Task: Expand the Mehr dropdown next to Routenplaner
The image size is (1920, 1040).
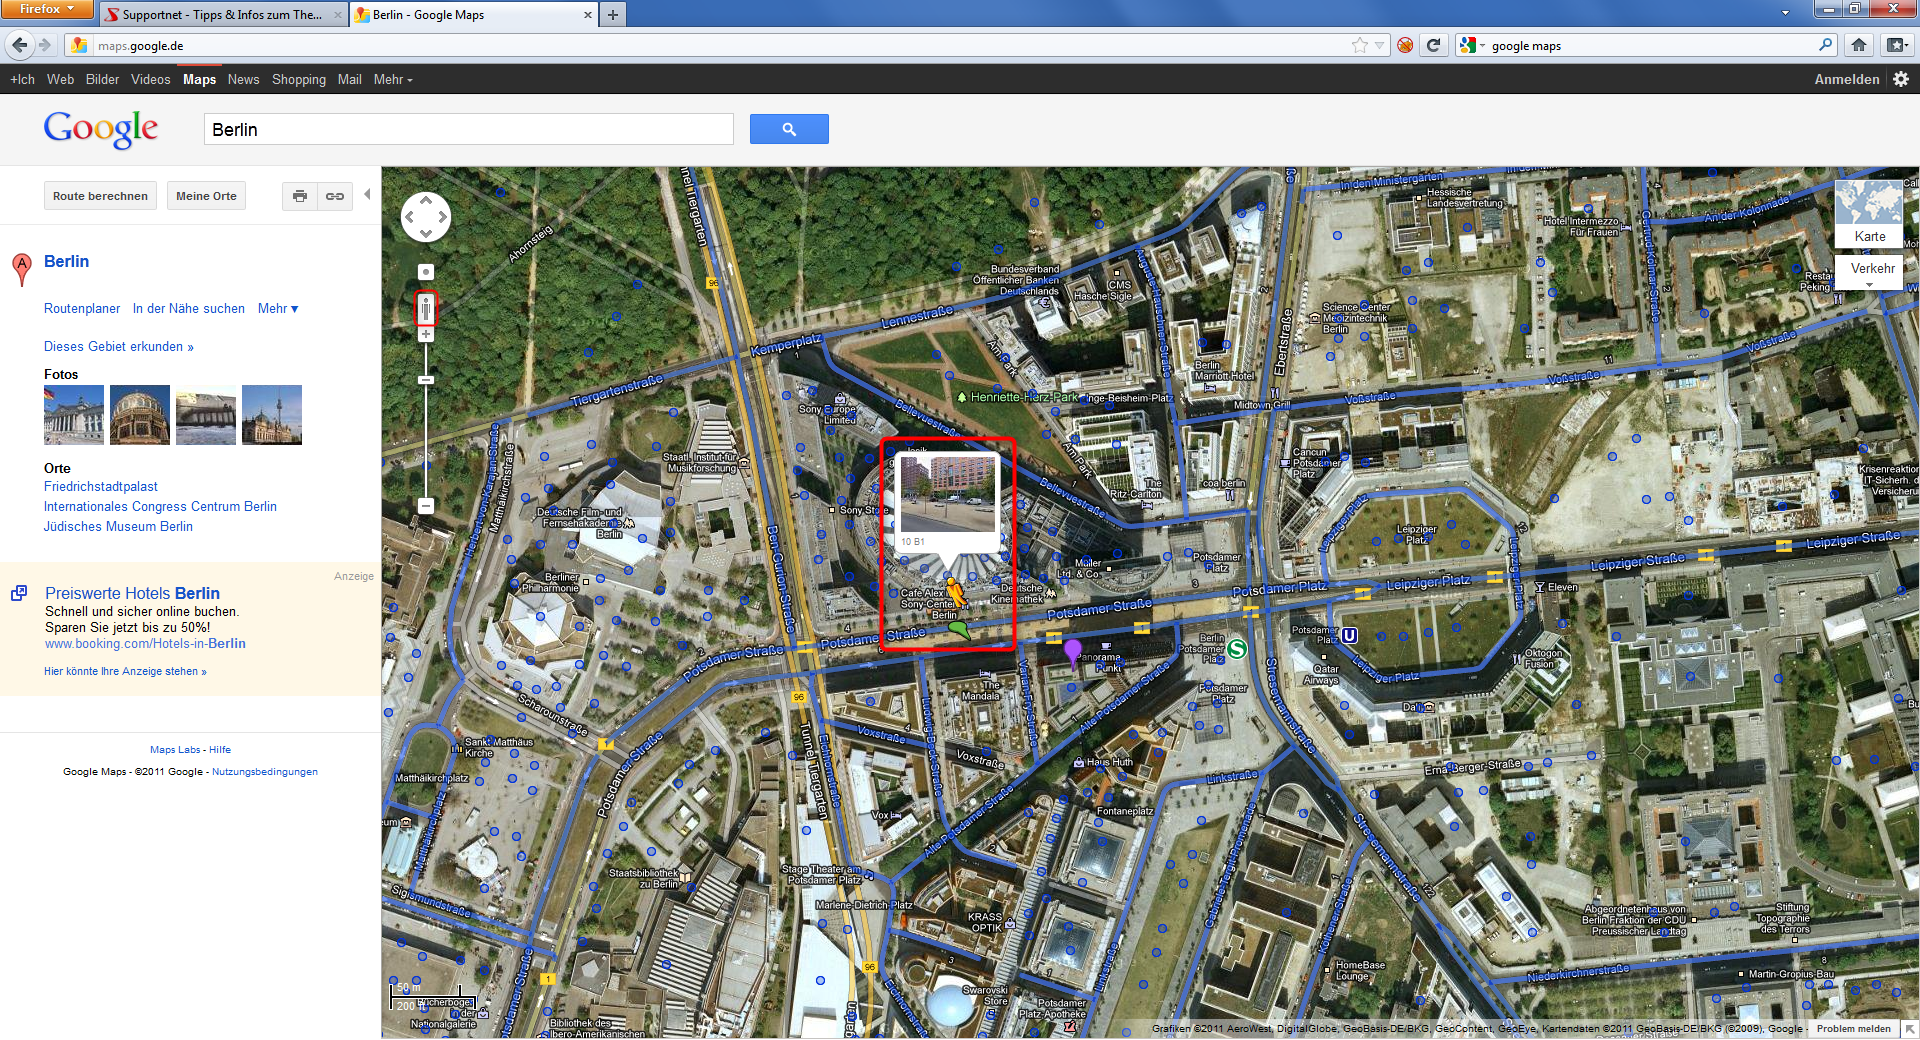Action: [278, 308]
